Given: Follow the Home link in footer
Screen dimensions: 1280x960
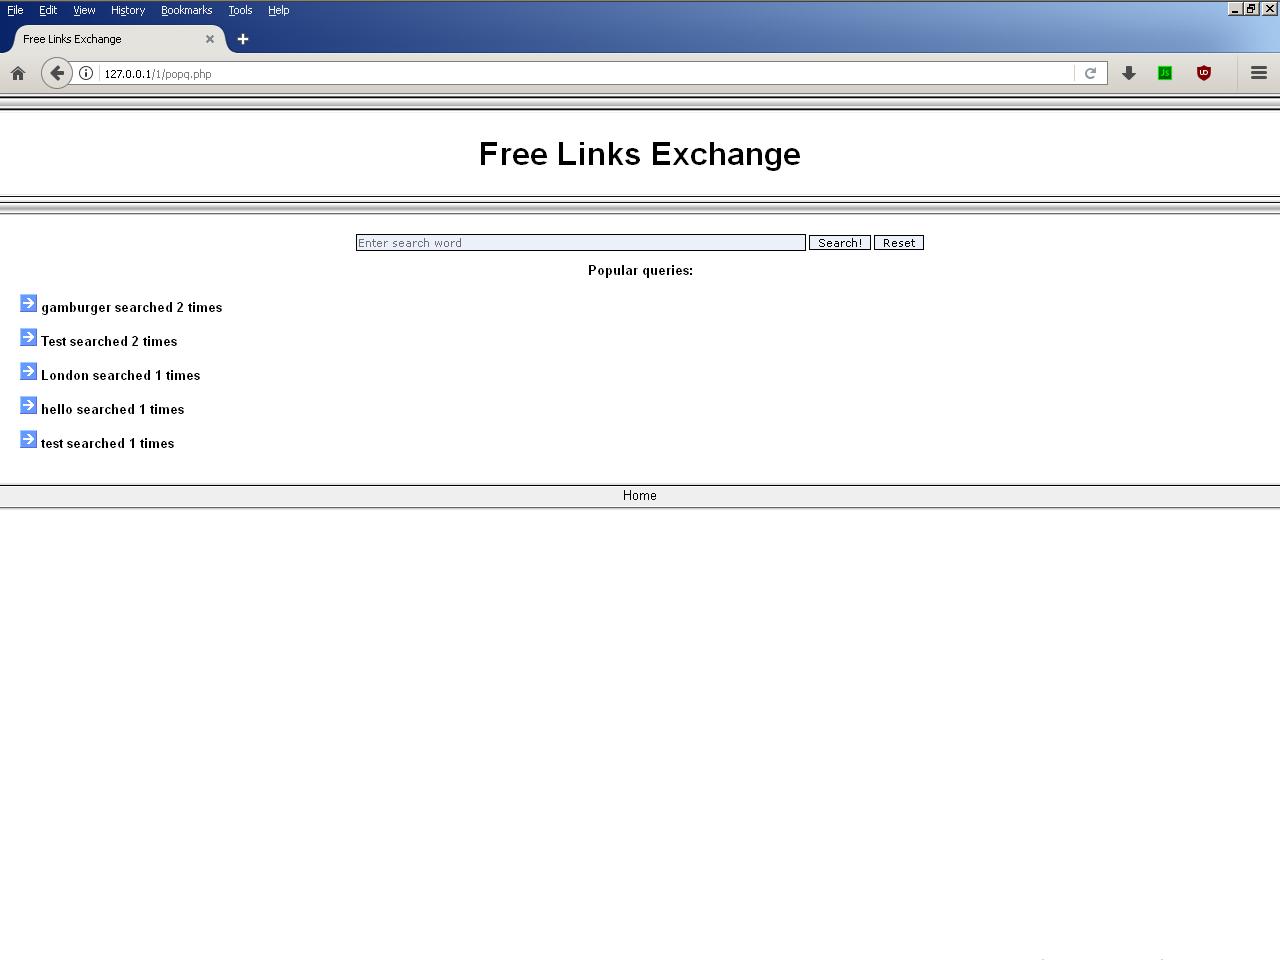Looking at the screenshot, I should [x=640, y=496].
